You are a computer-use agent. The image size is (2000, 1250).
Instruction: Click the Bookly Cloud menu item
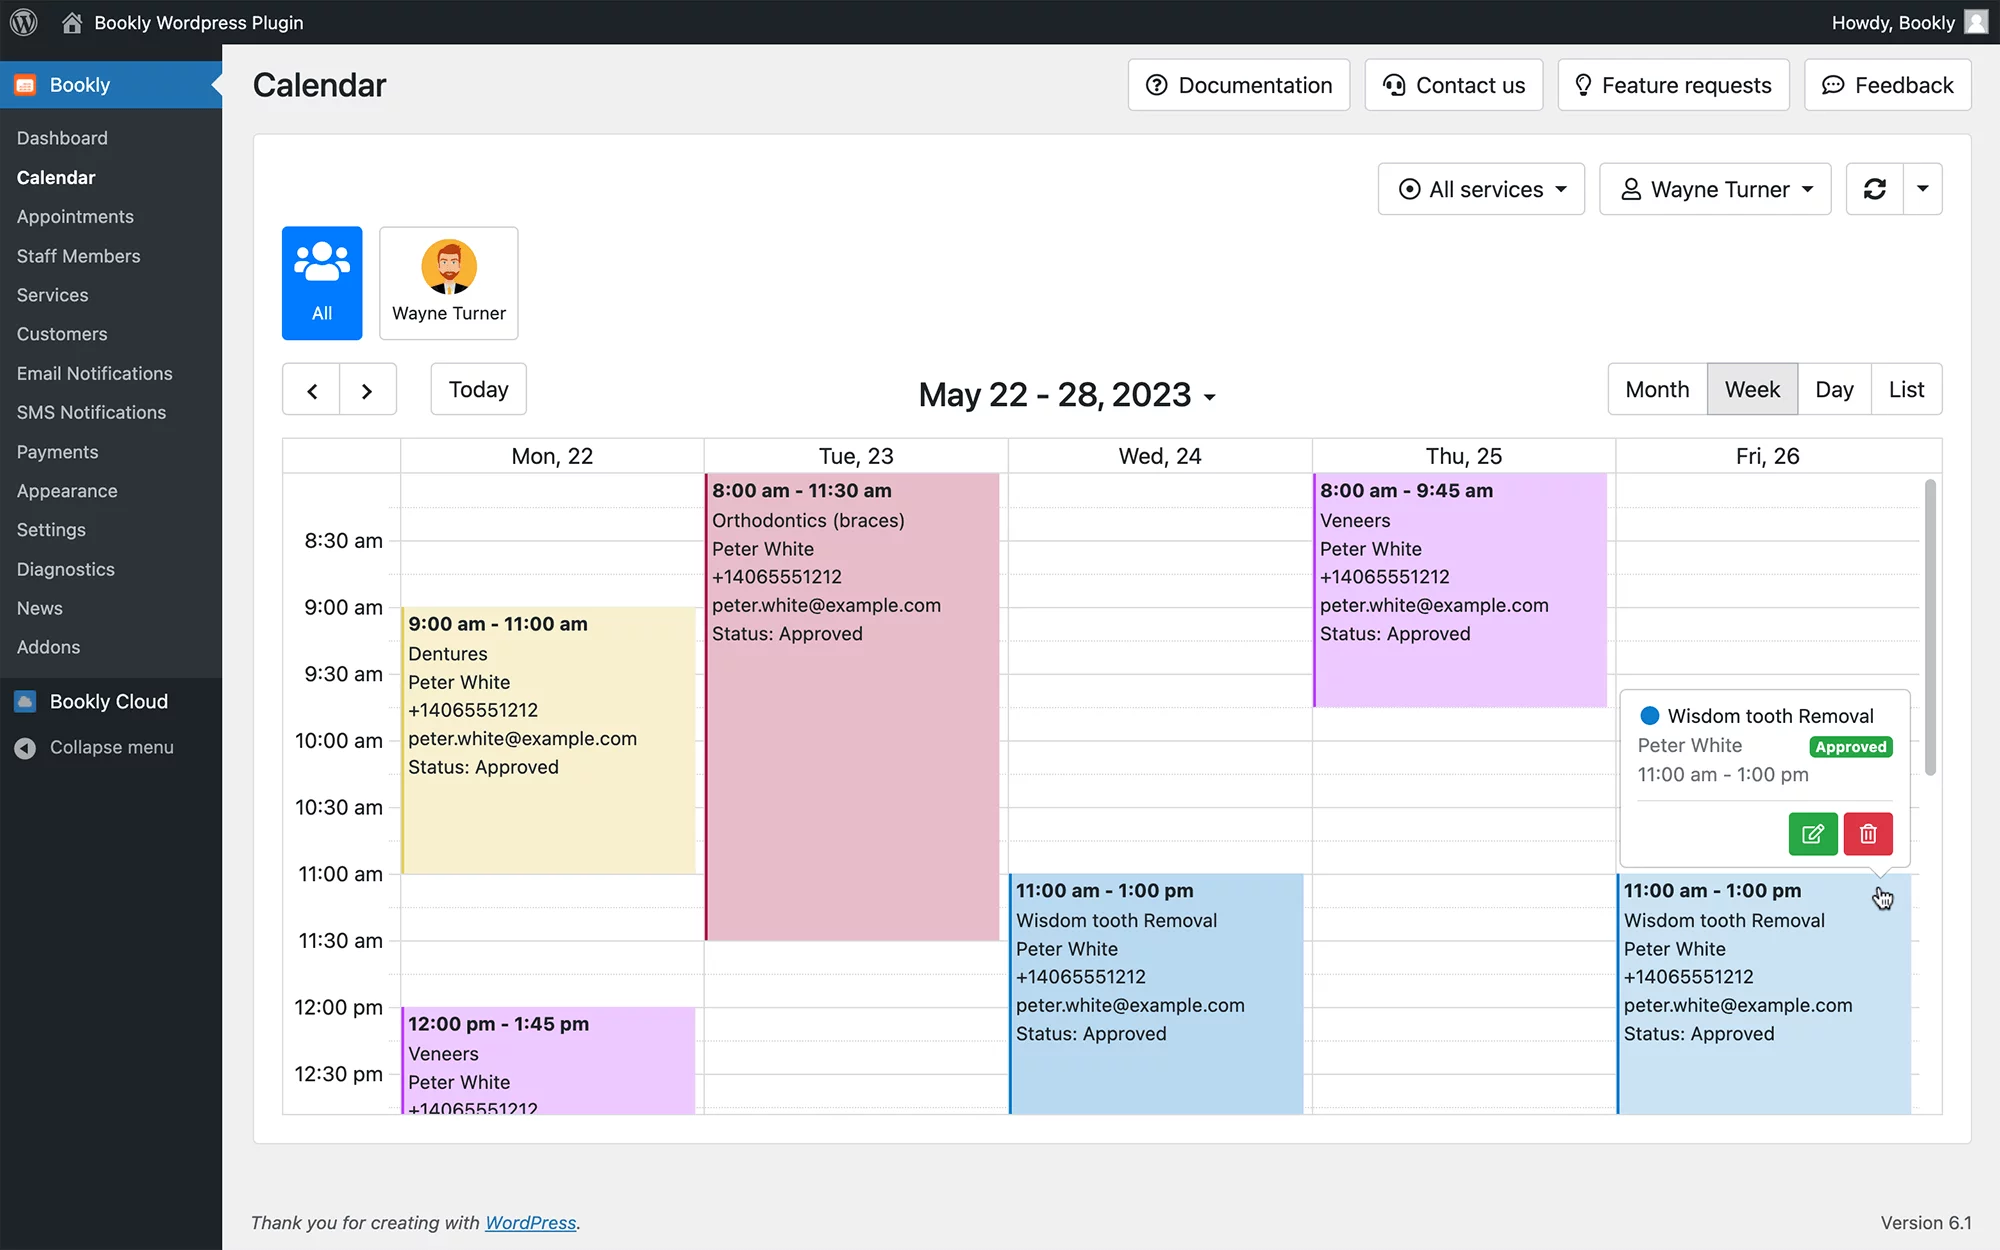[x=111, y=702]
